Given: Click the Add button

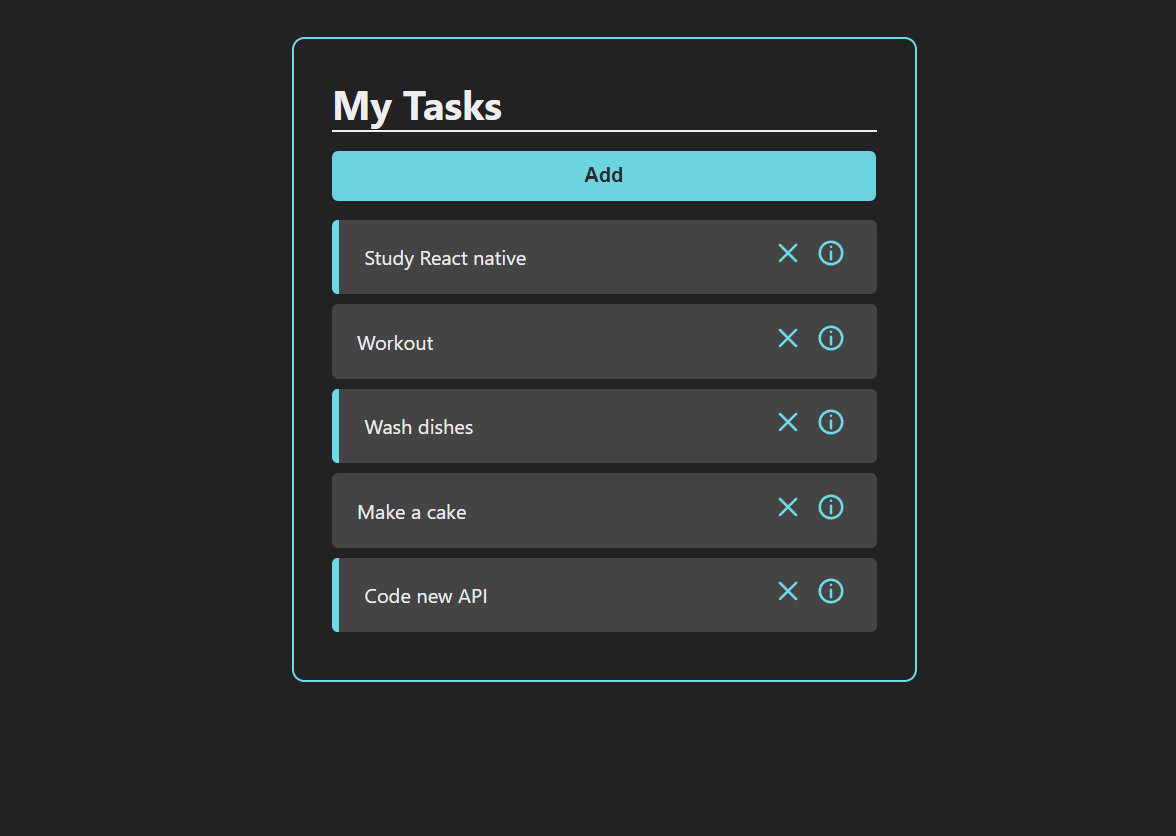Looking at the screenshot, I should point(604,175).
